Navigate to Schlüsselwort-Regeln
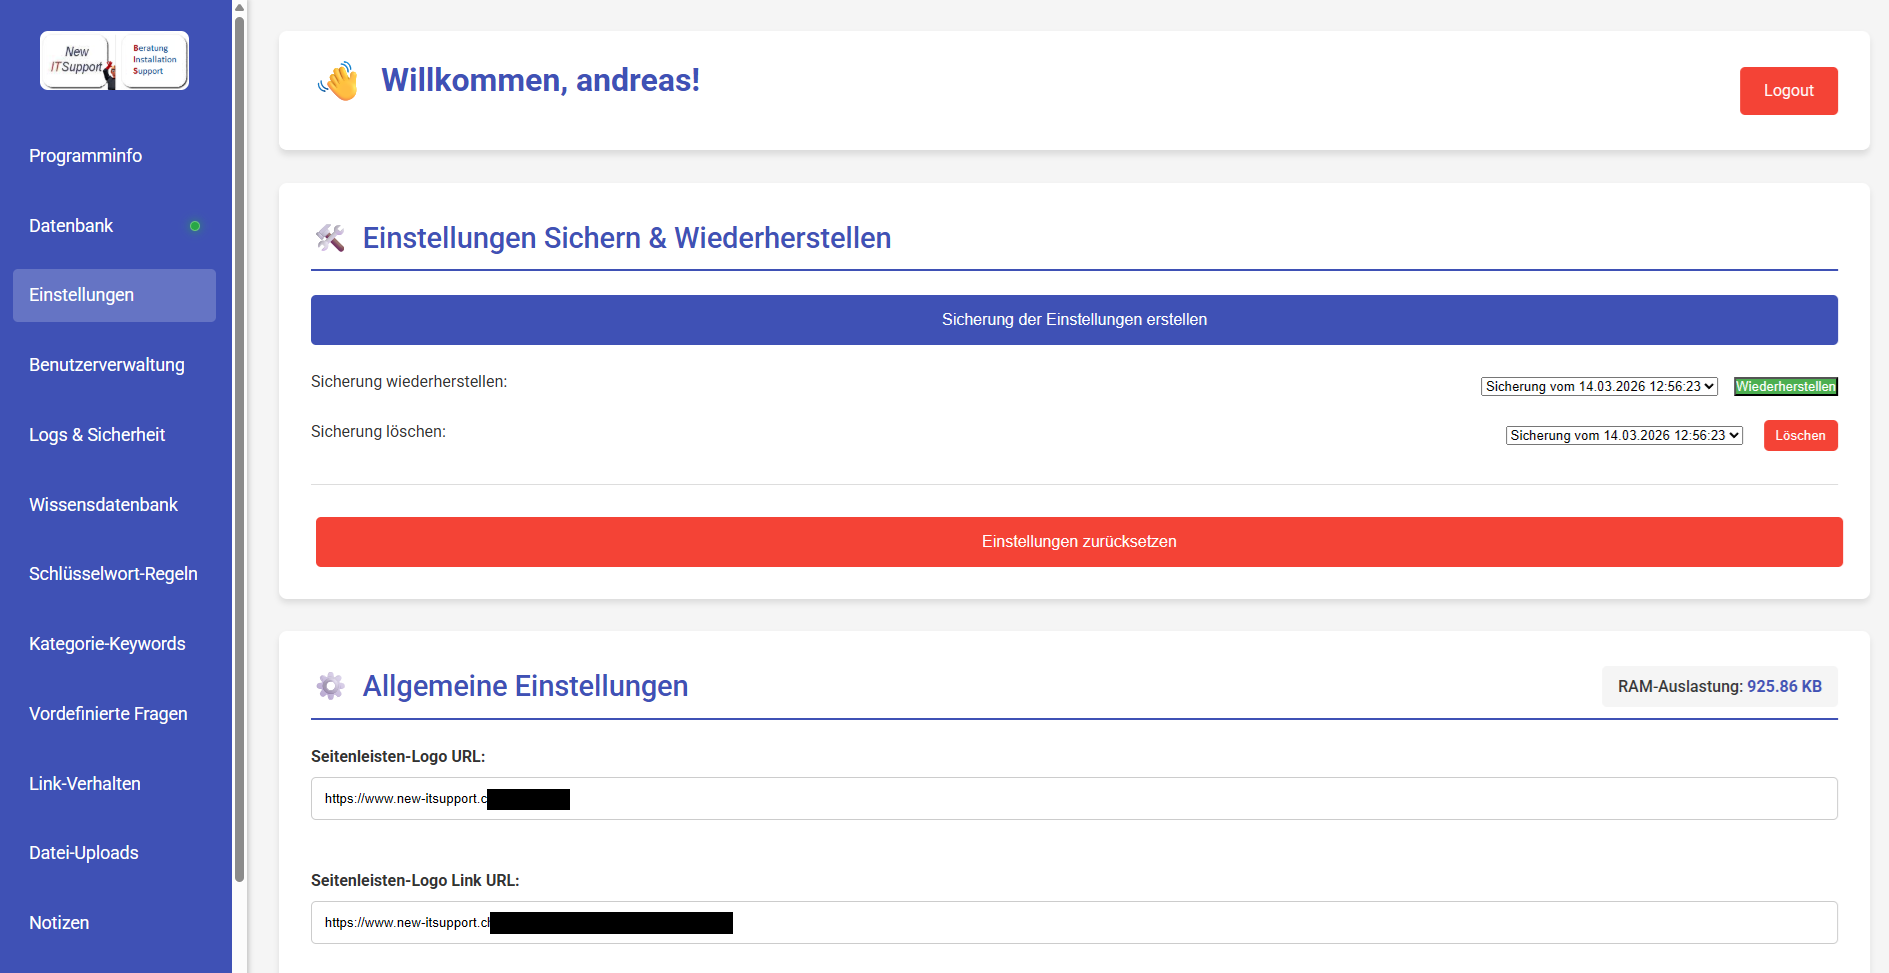The image size is (1889, 973). click(x=113, y=574)
